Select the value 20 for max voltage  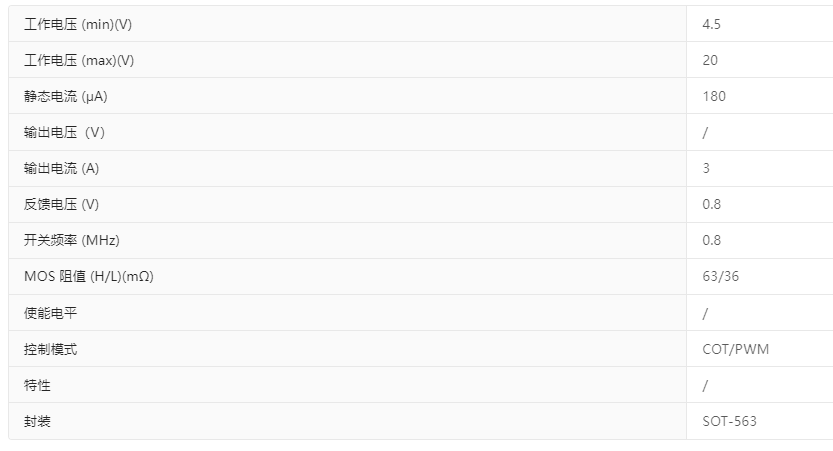click(710, 60)
